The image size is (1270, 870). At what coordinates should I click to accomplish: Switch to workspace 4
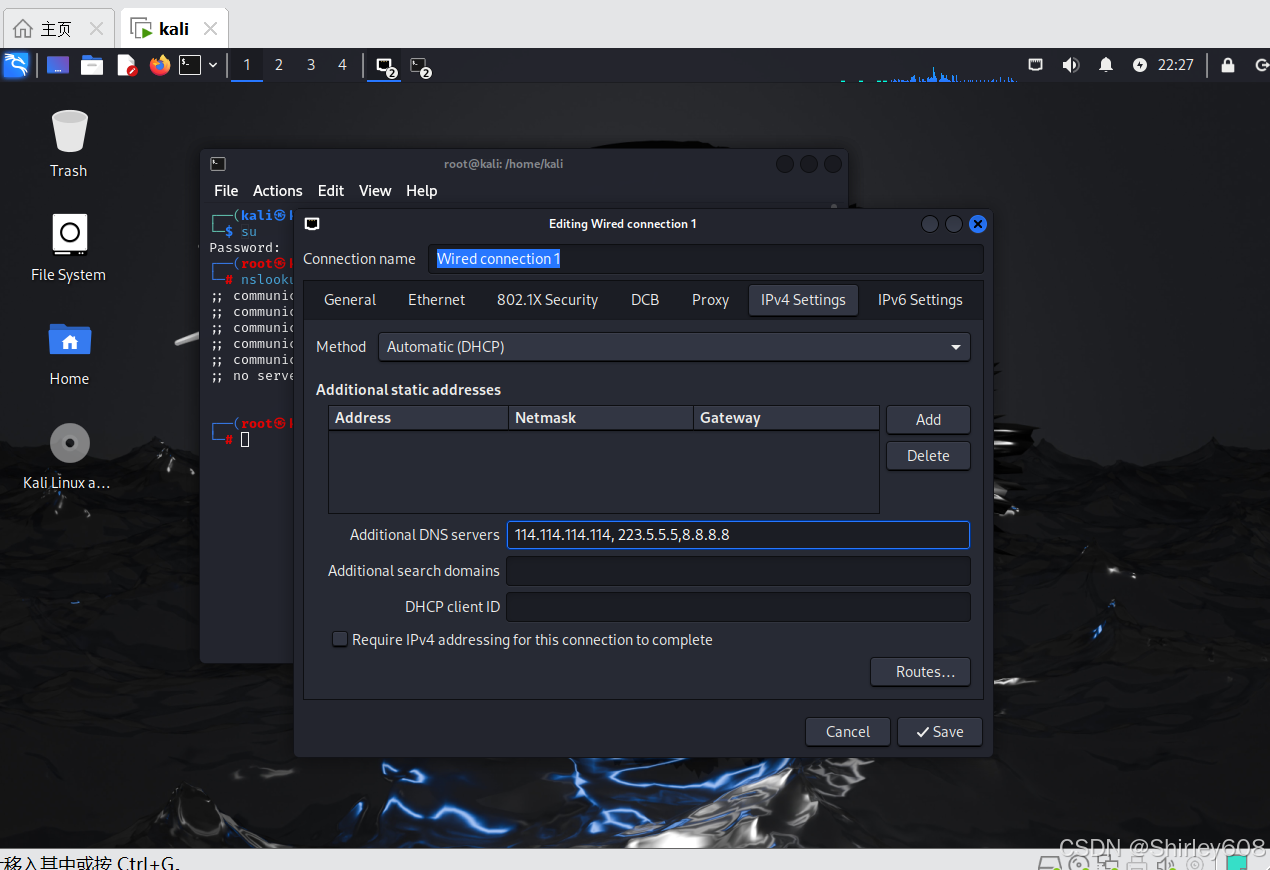(342, 65)
